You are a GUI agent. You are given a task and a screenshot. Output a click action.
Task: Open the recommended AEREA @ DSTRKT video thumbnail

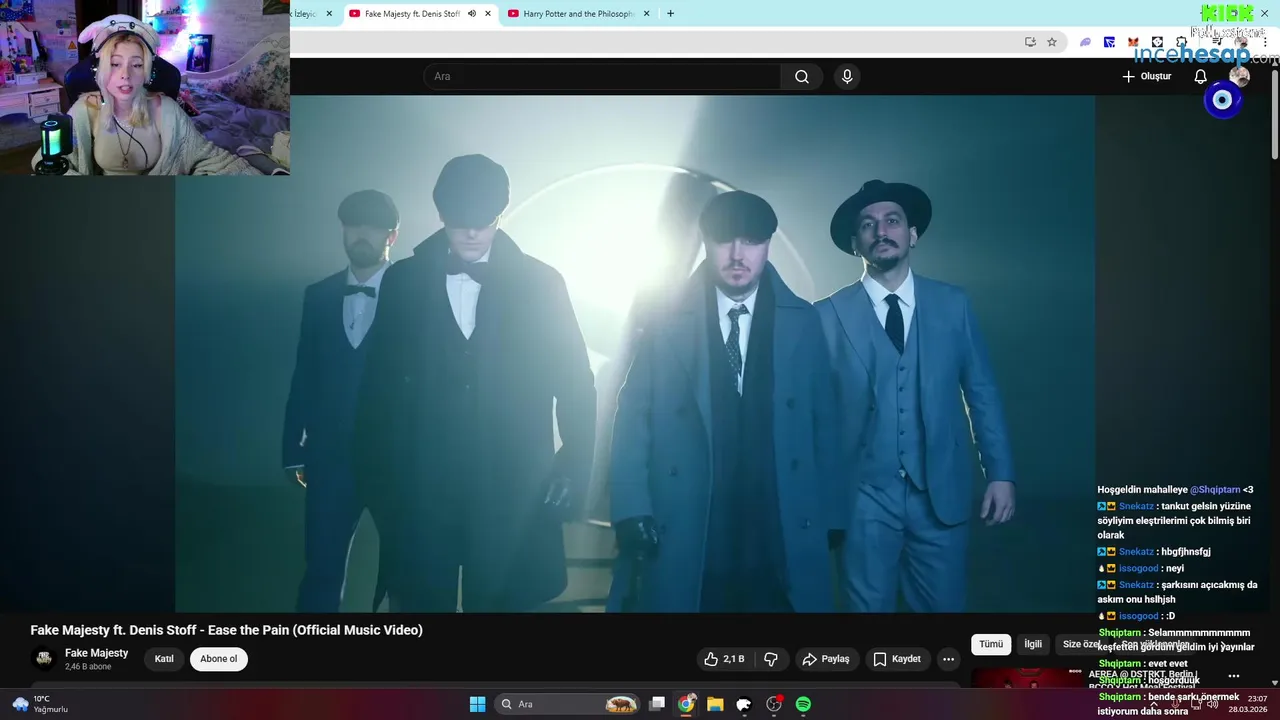(1027, 679)
